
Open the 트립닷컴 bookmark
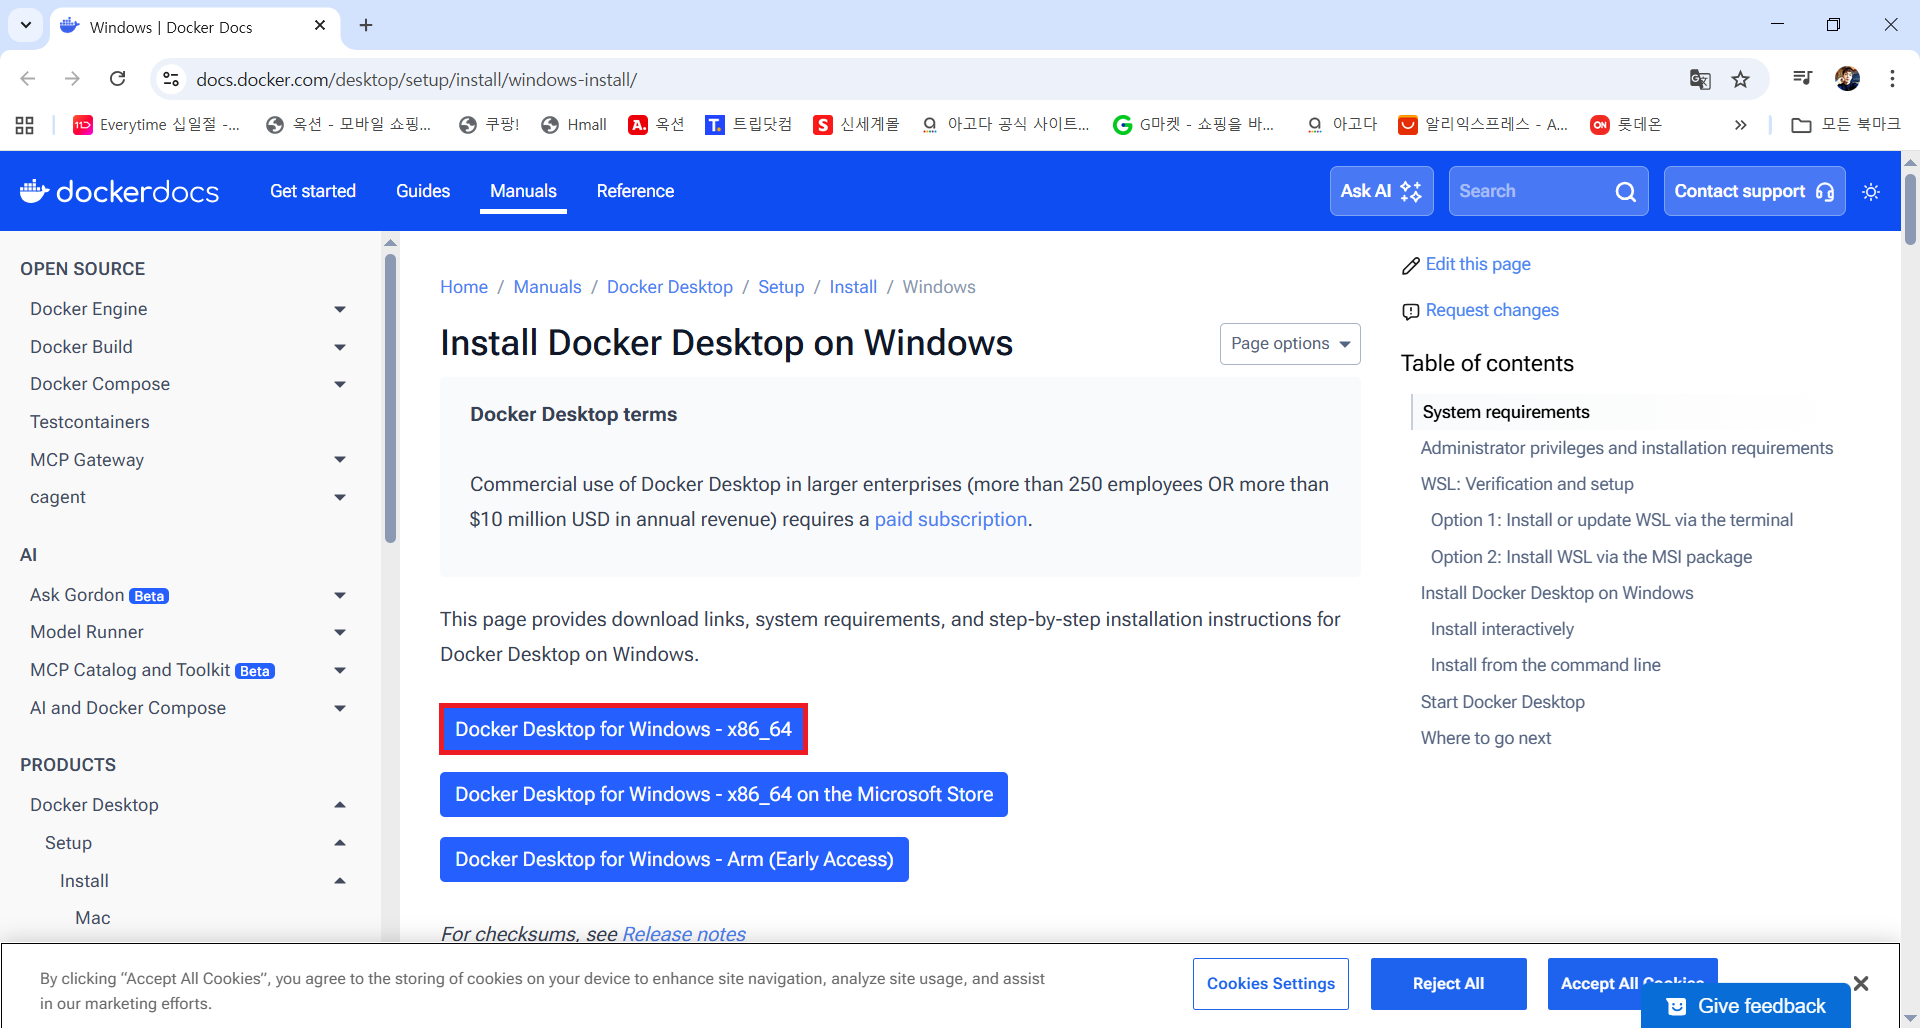coord(748,125)
